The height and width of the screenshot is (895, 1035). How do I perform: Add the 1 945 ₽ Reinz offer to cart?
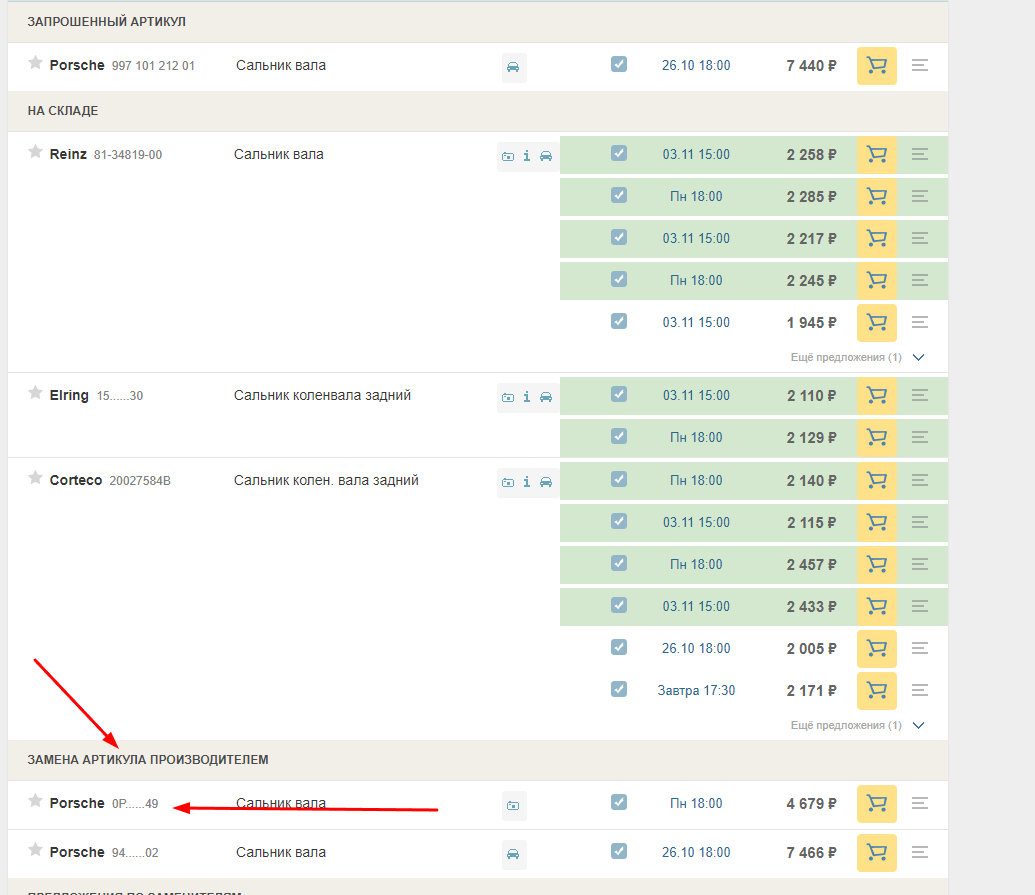876,323
